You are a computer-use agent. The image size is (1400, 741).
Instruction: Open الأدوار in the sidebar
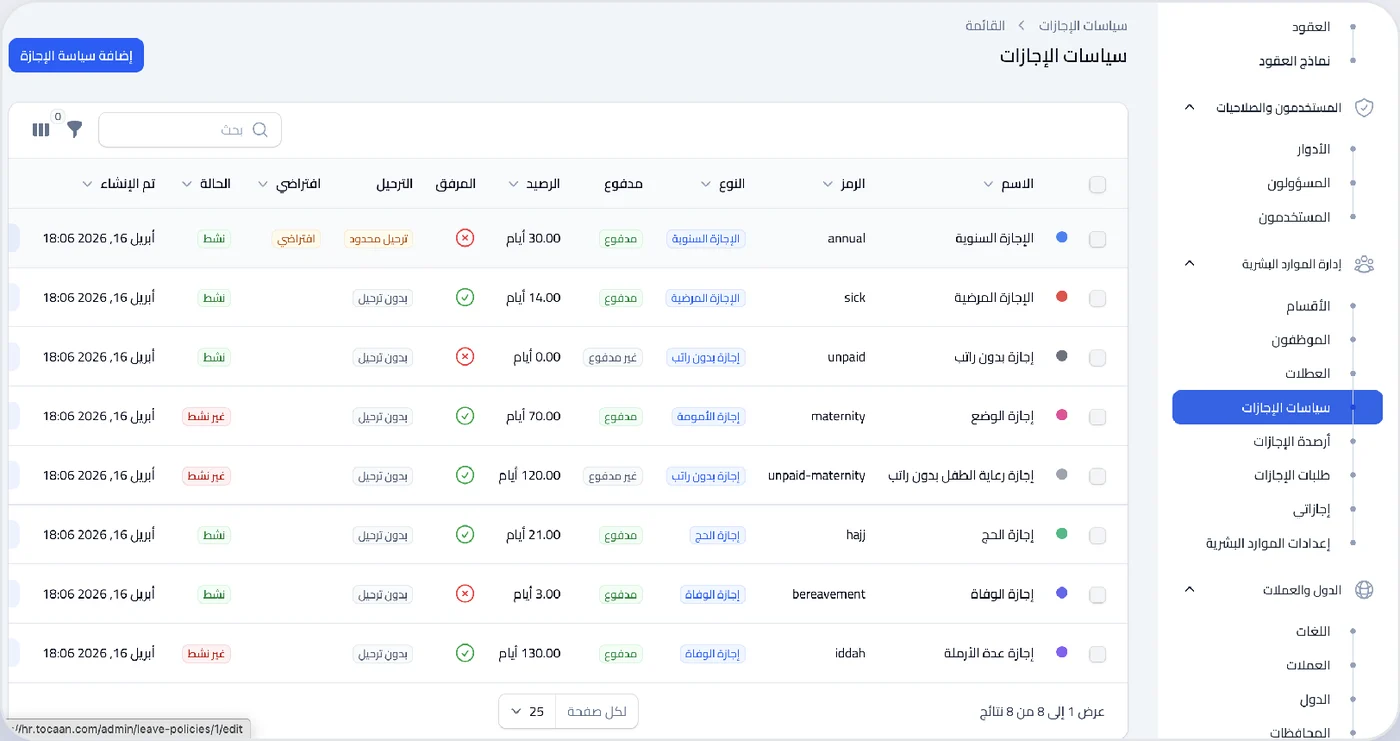1313,149
